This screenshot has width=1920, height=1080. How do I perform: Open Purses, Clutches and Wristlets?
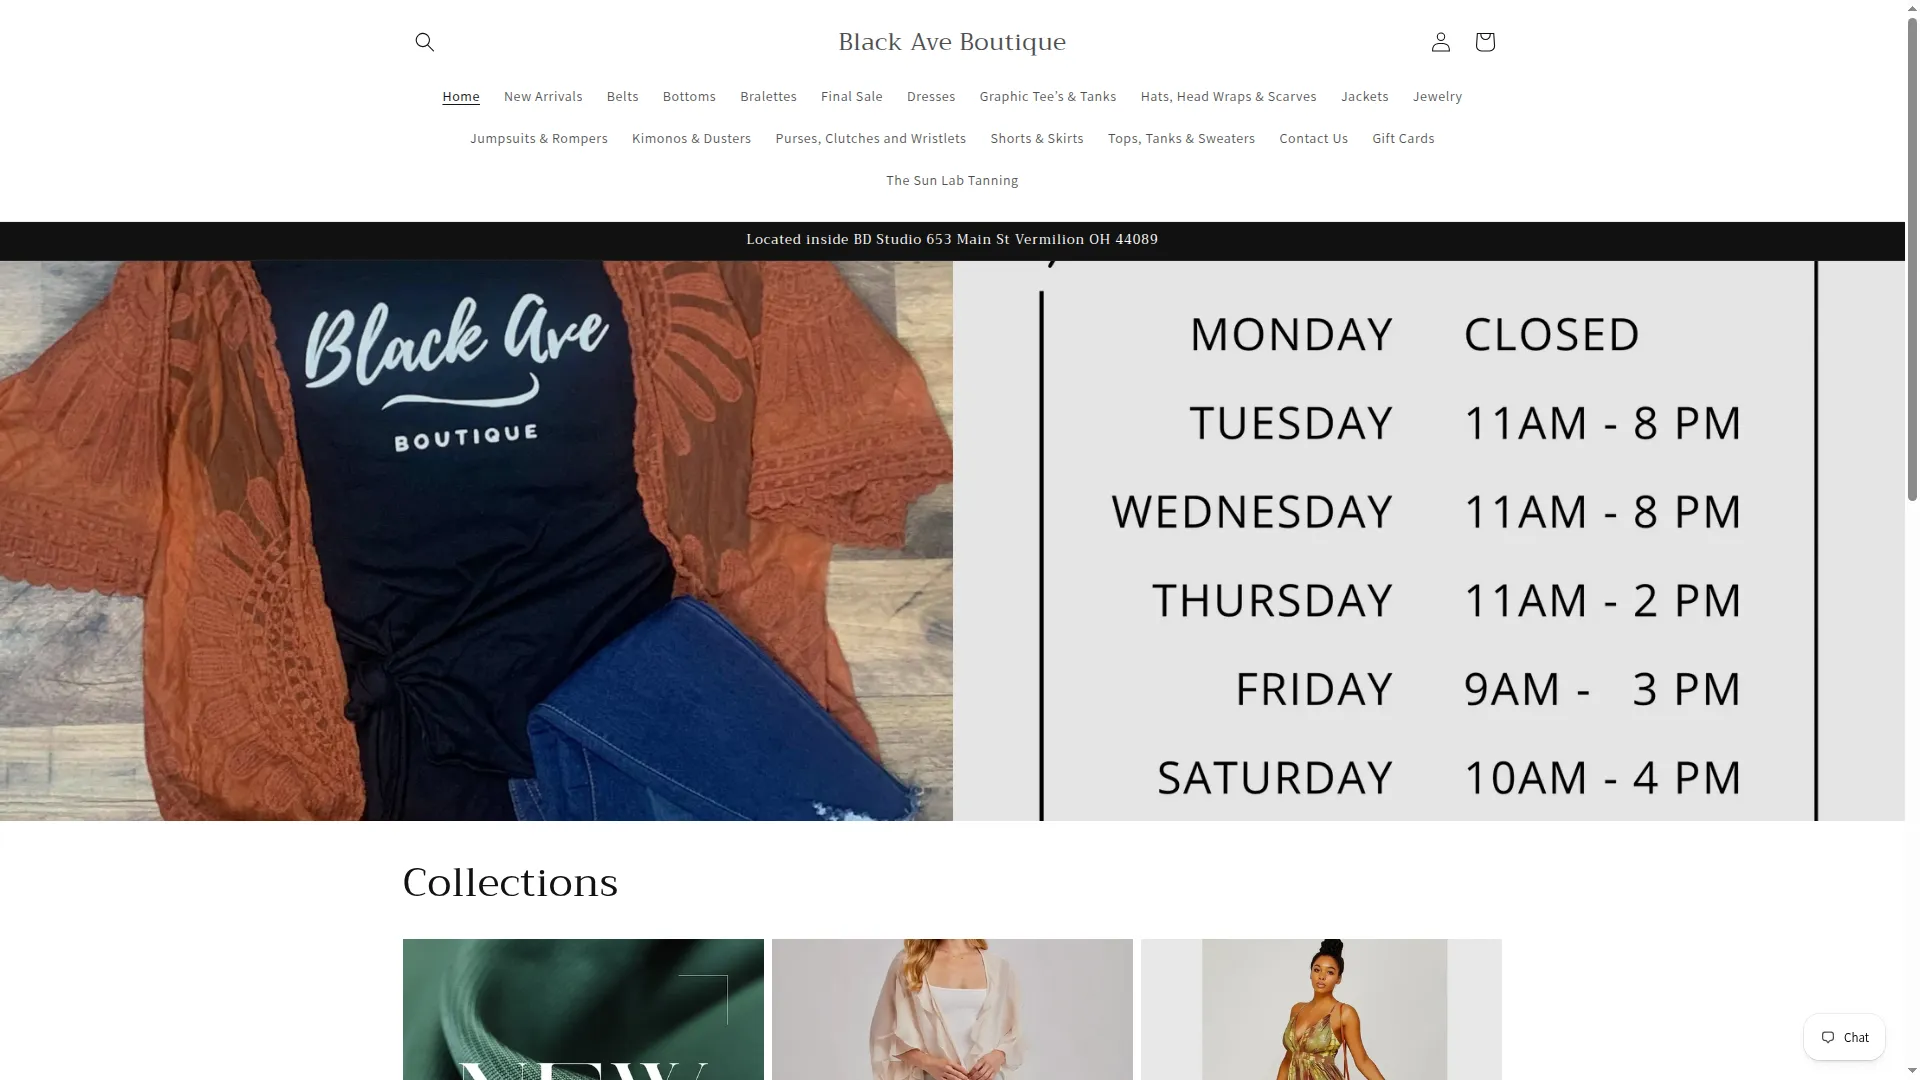point(870,138)
